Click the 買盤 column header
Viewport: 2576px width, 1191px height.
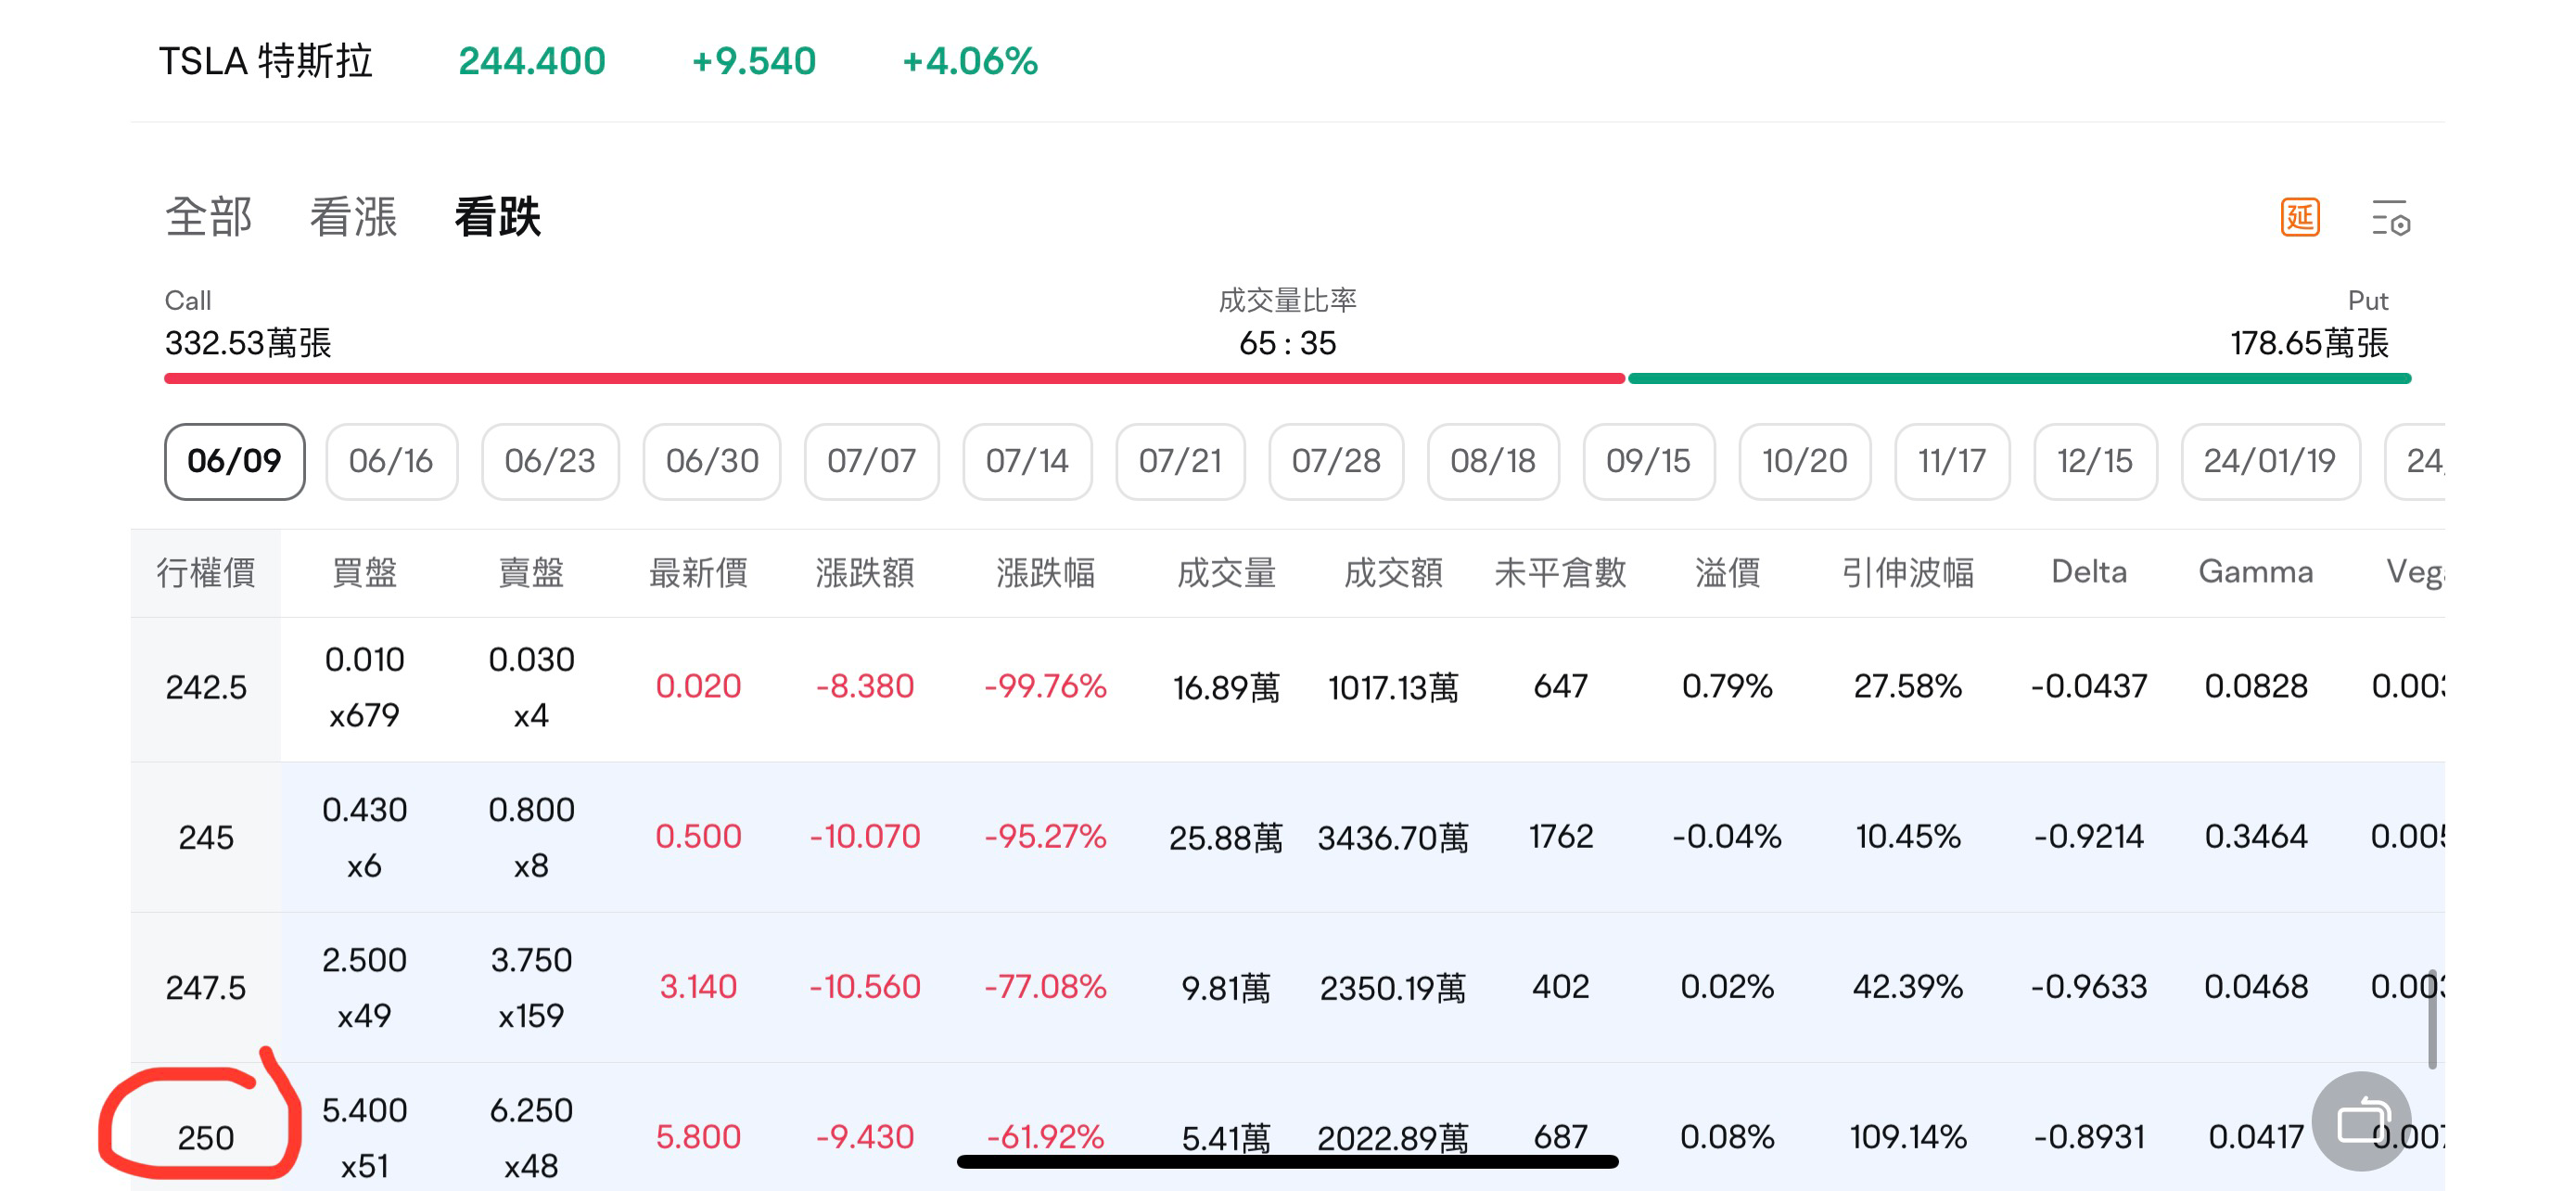point(364,573)
